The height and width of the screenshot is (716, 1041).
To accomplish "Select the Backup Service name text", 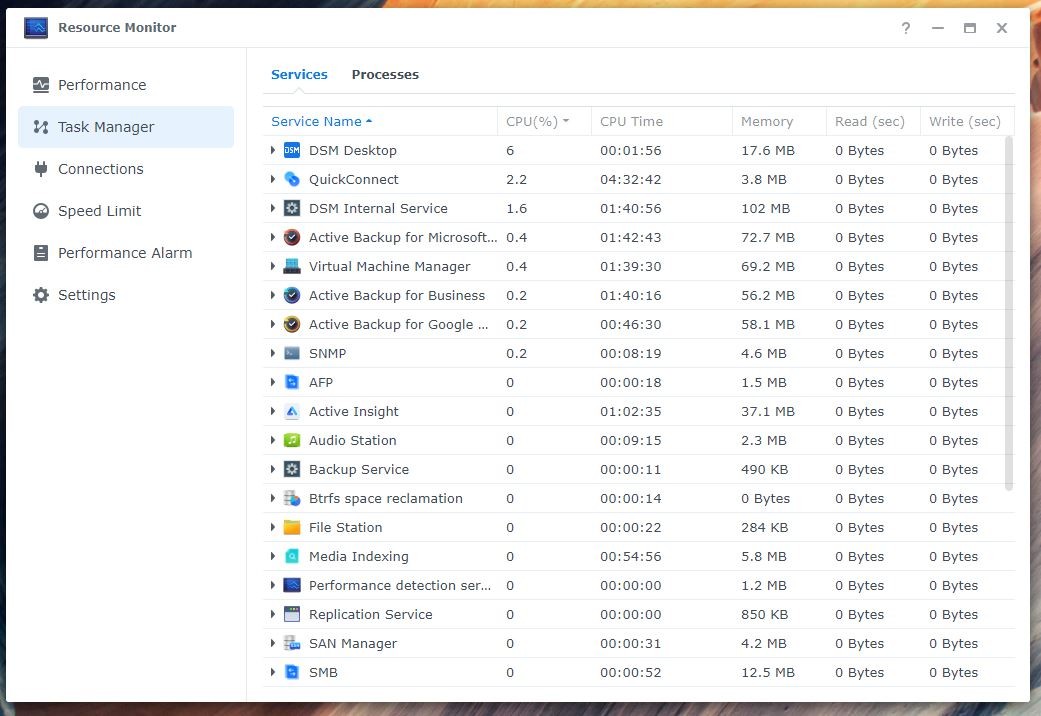I will (x=359, y=470).
